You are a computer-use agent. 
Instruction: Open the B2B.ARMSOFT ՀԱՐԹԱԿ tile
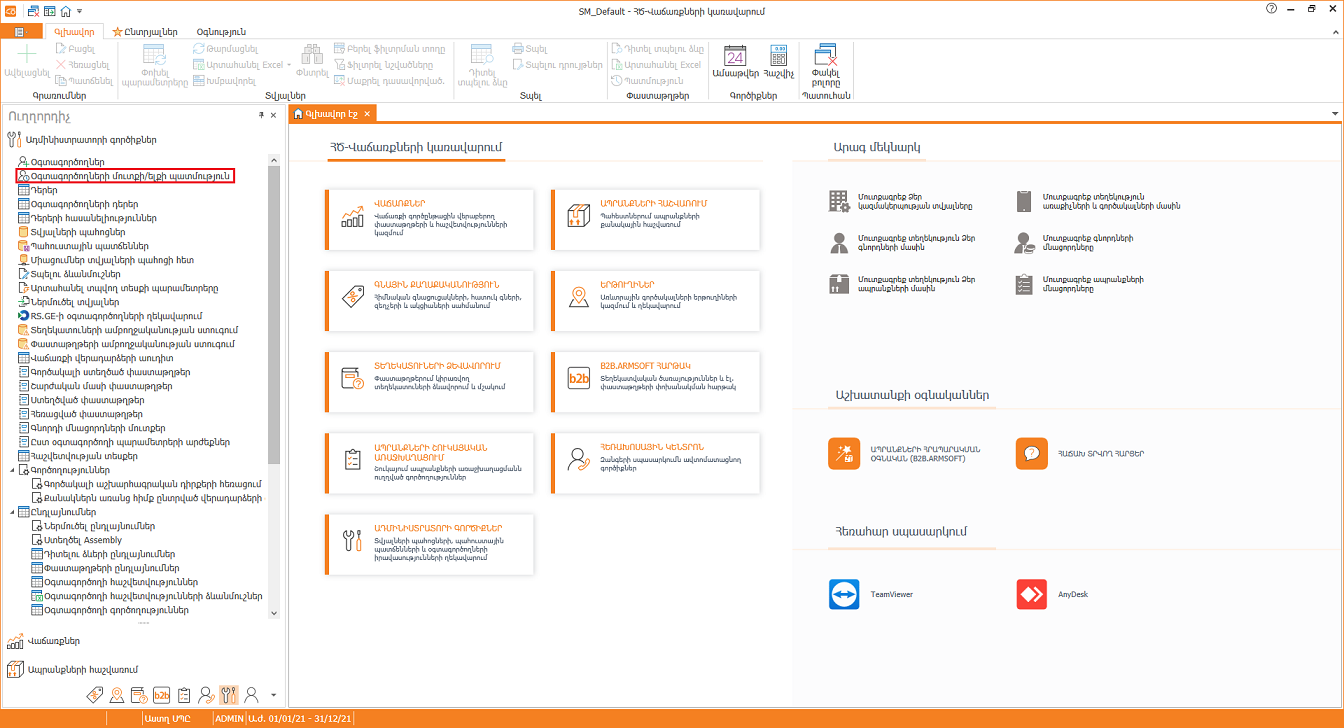[655, 381]
